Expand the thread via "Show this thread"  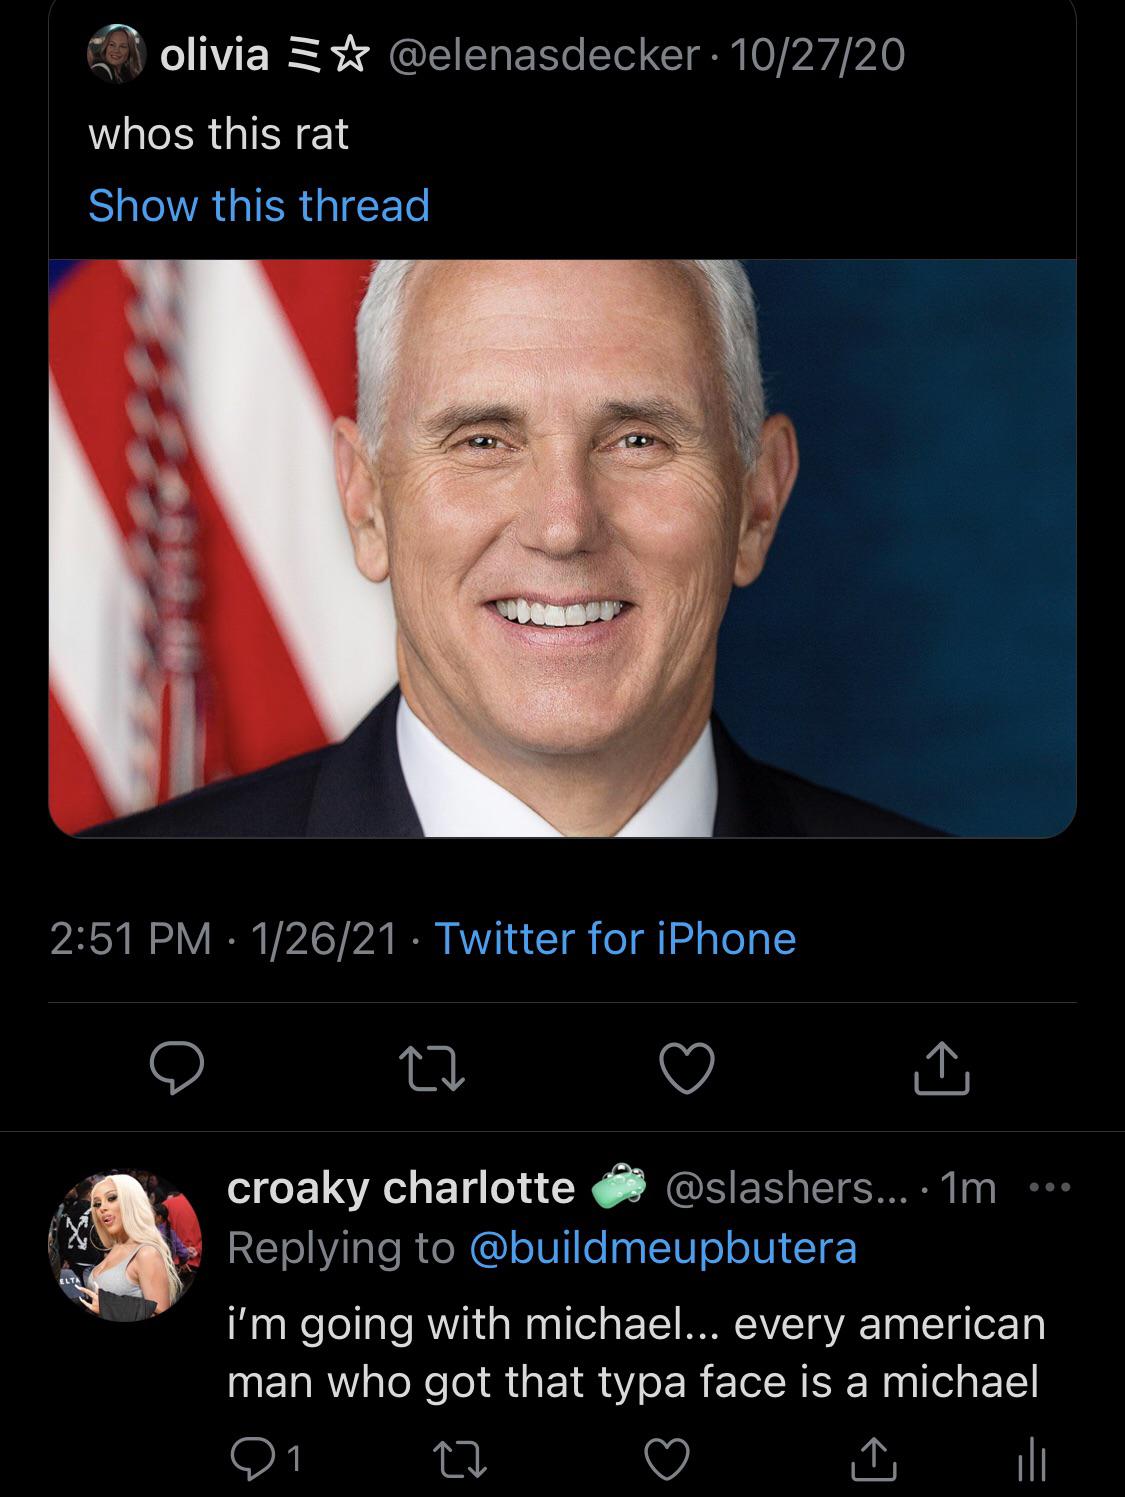coord(258,206)
